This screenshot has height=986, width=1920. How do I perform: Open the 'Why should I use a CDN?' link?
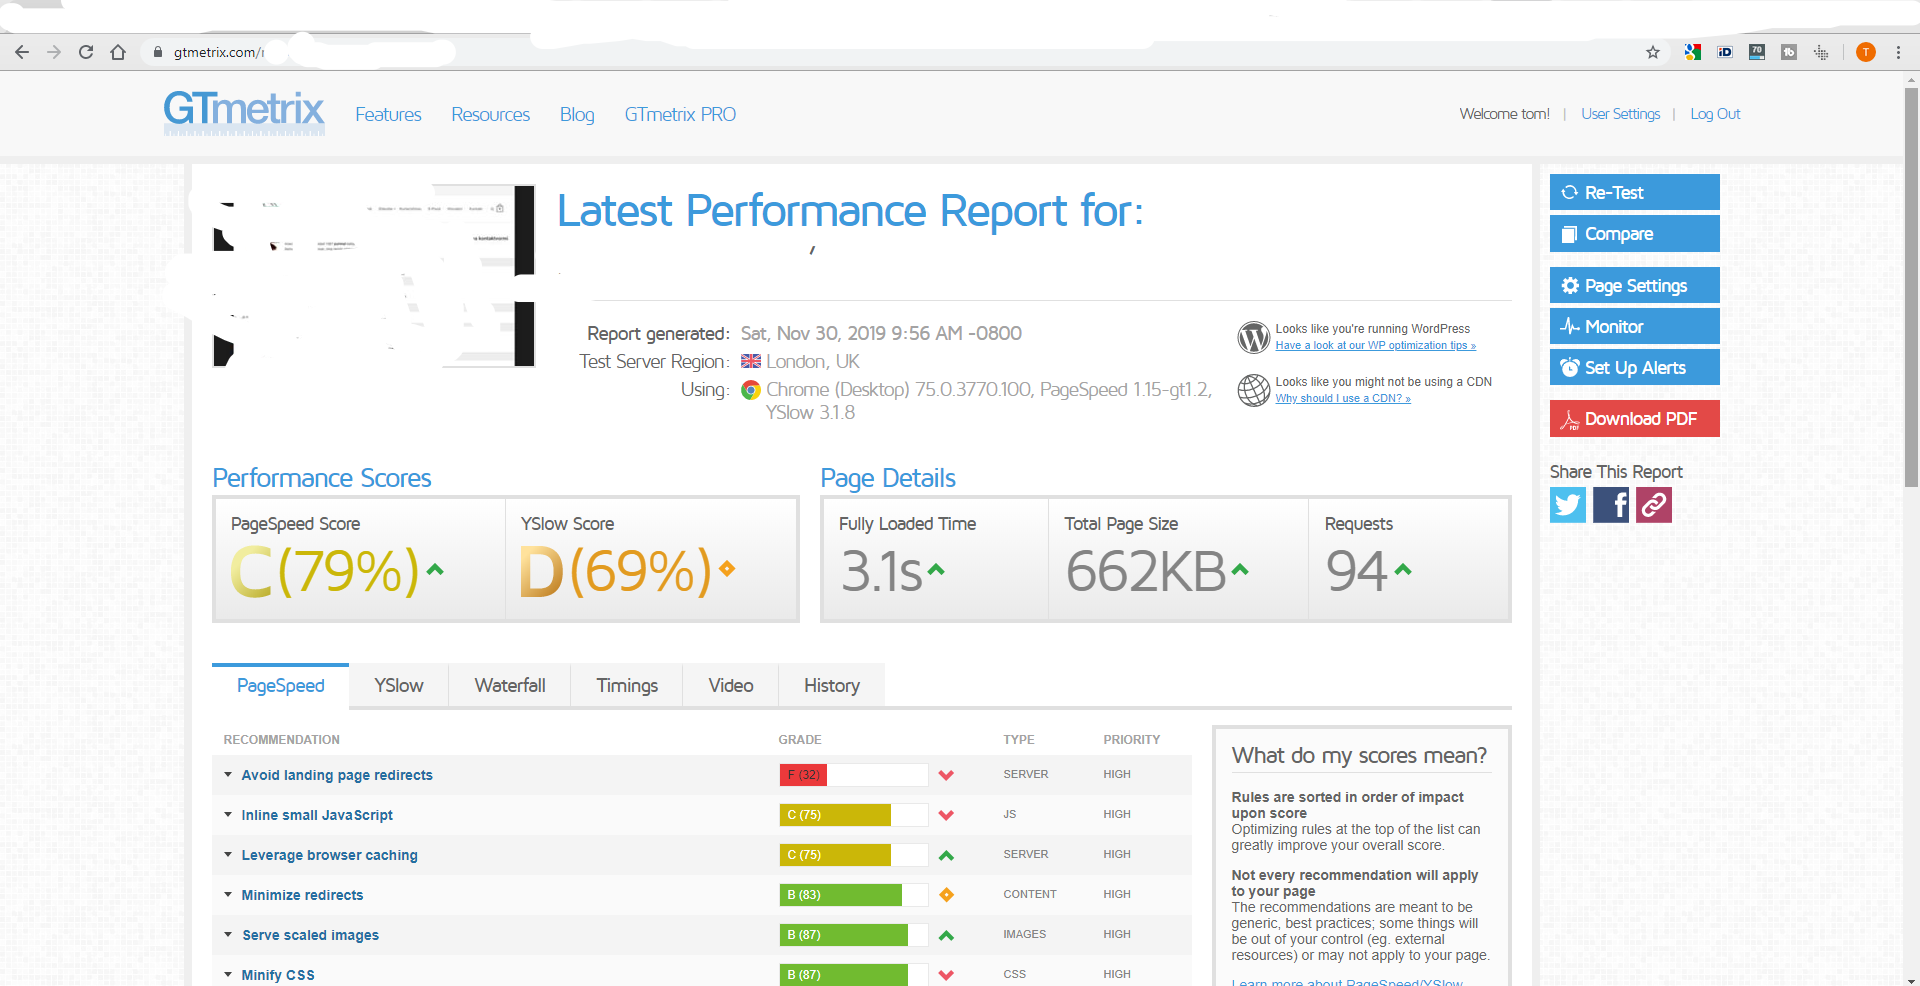pos(1343,399)
